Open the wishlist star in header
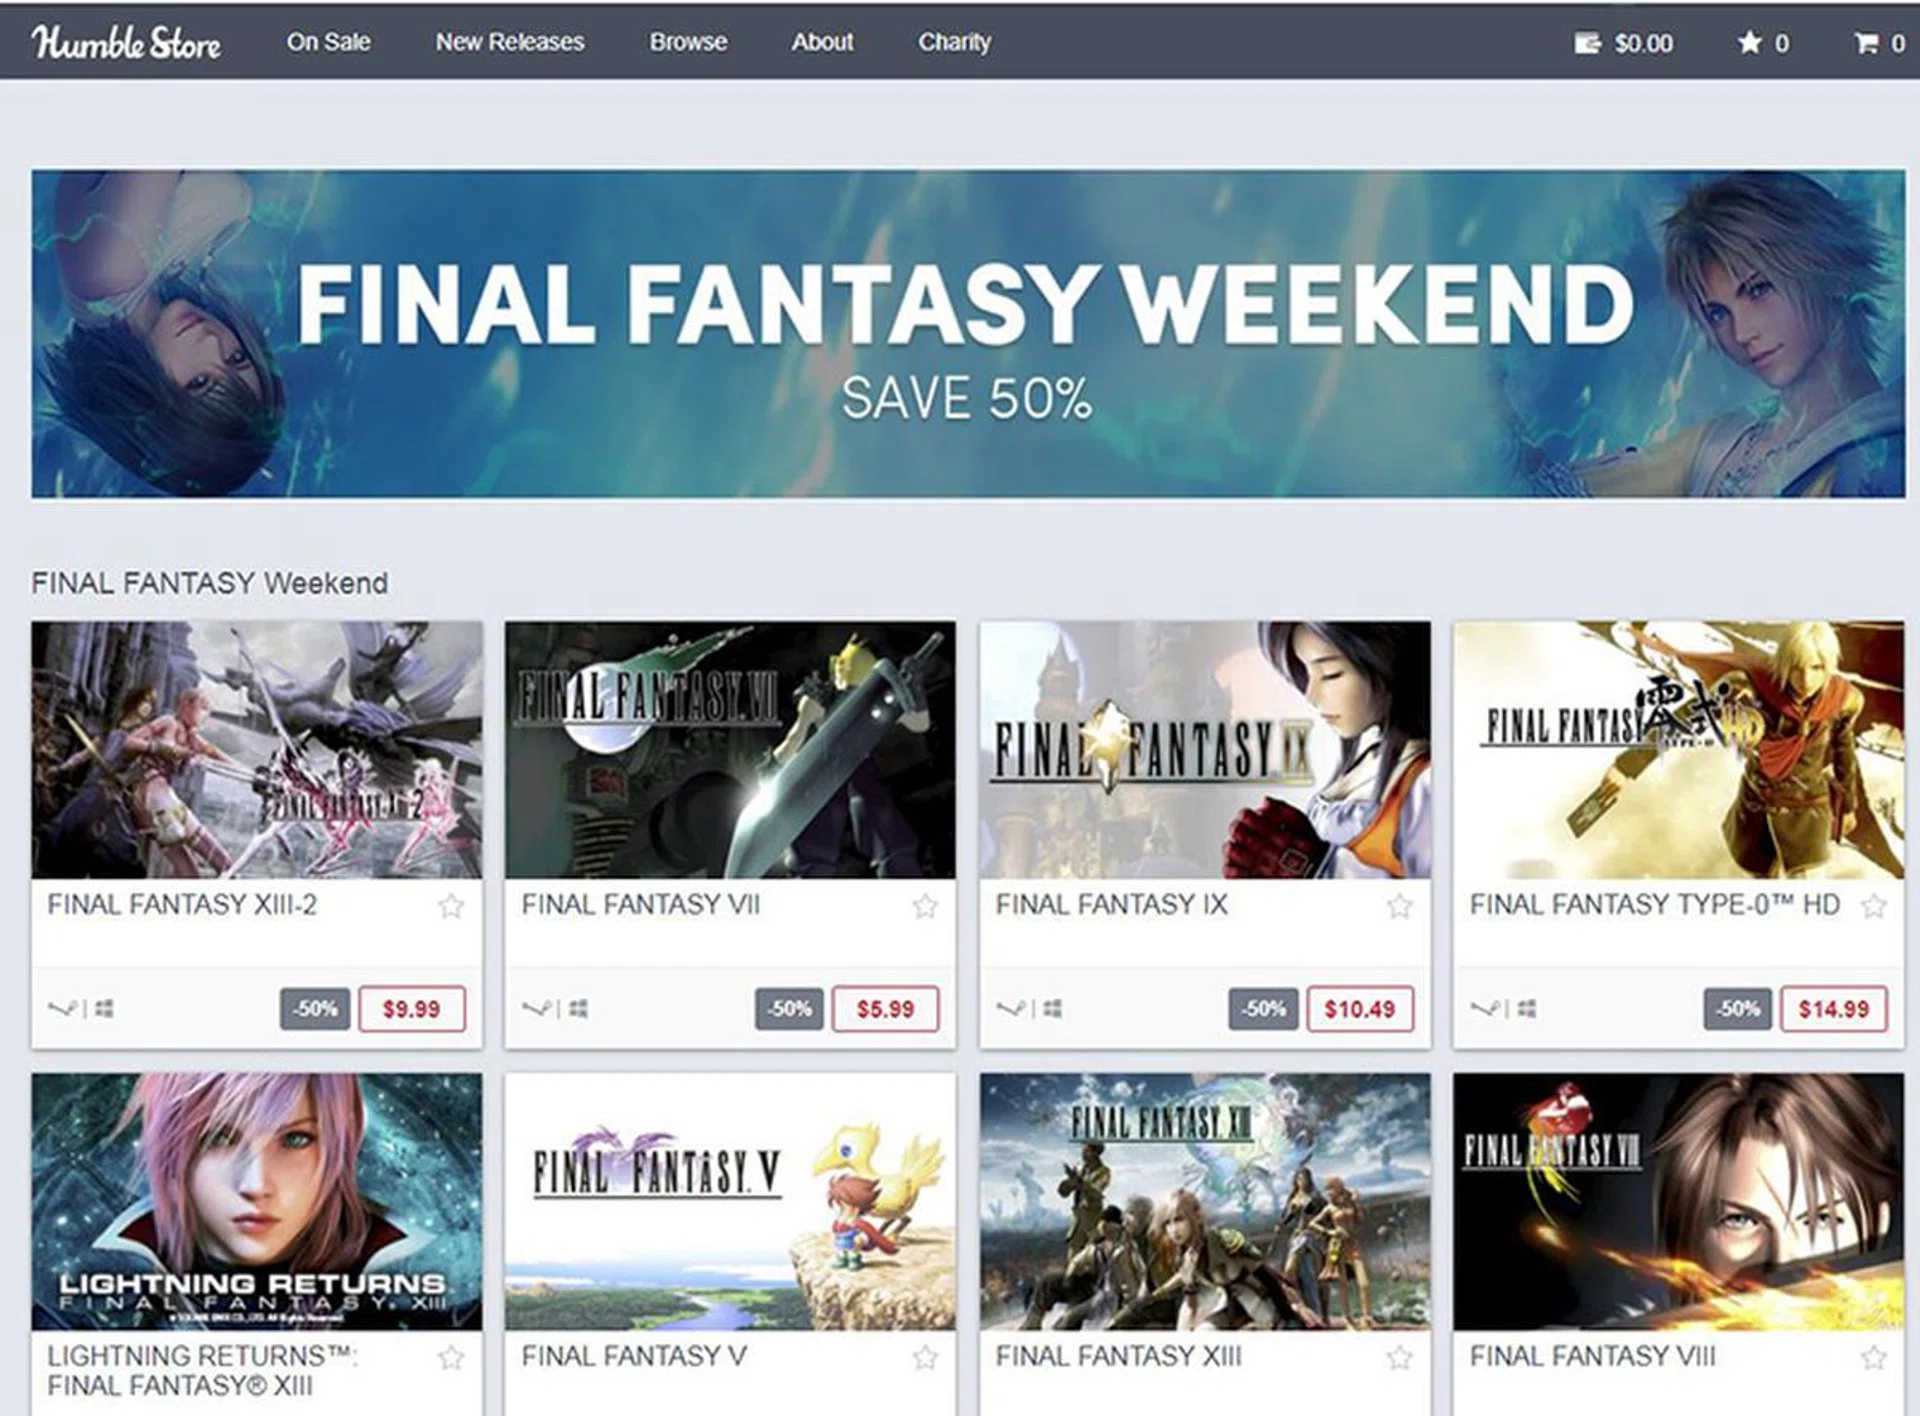 tap(1749, 43)
